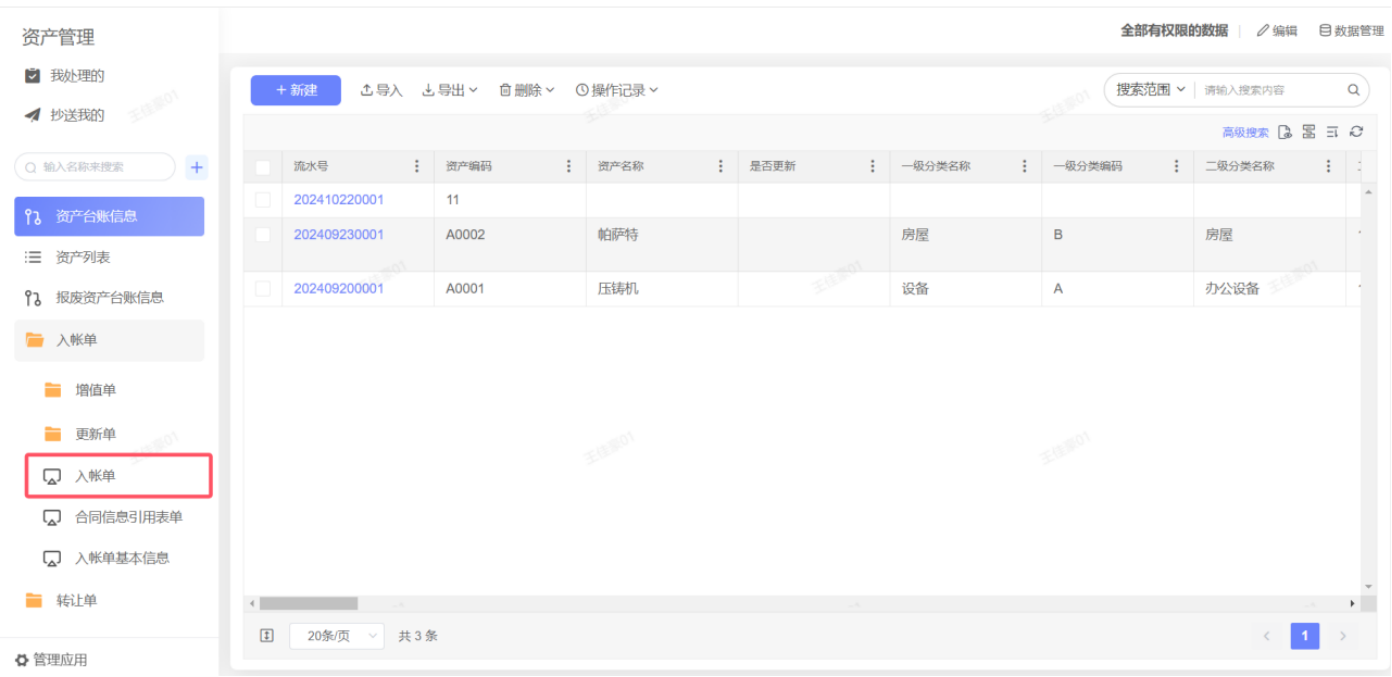Image resolution: width=1392 pixels, height=677 pixels.
Task: Select all rows with the header checkbox
Action: 263,167
